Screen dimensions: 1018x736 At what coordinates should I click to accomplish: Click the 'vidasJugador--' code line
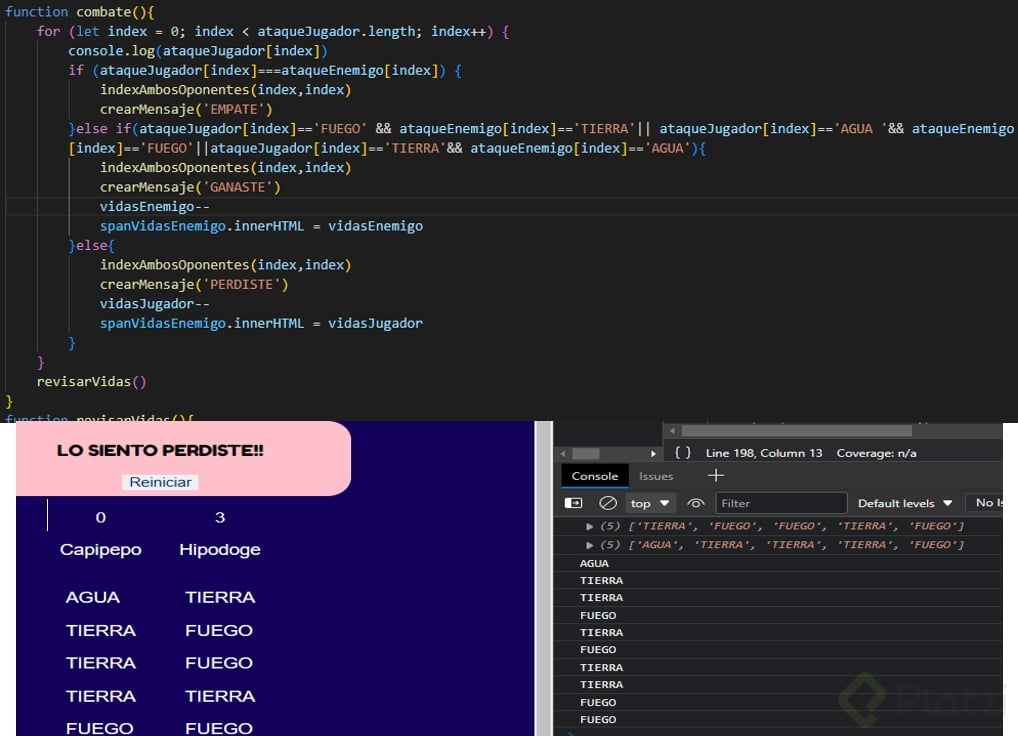click(155, 304)
